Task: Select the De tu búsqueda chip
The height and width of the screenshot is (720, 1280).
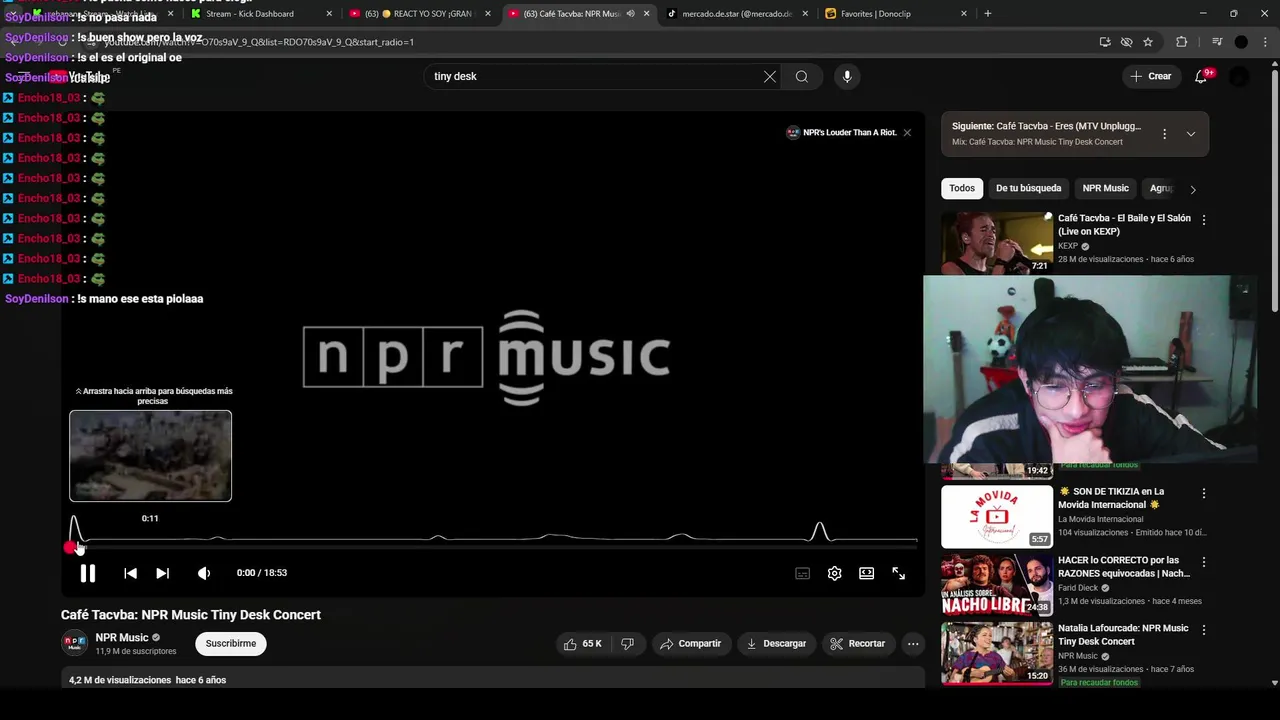Action: [x=1028, y=188]
